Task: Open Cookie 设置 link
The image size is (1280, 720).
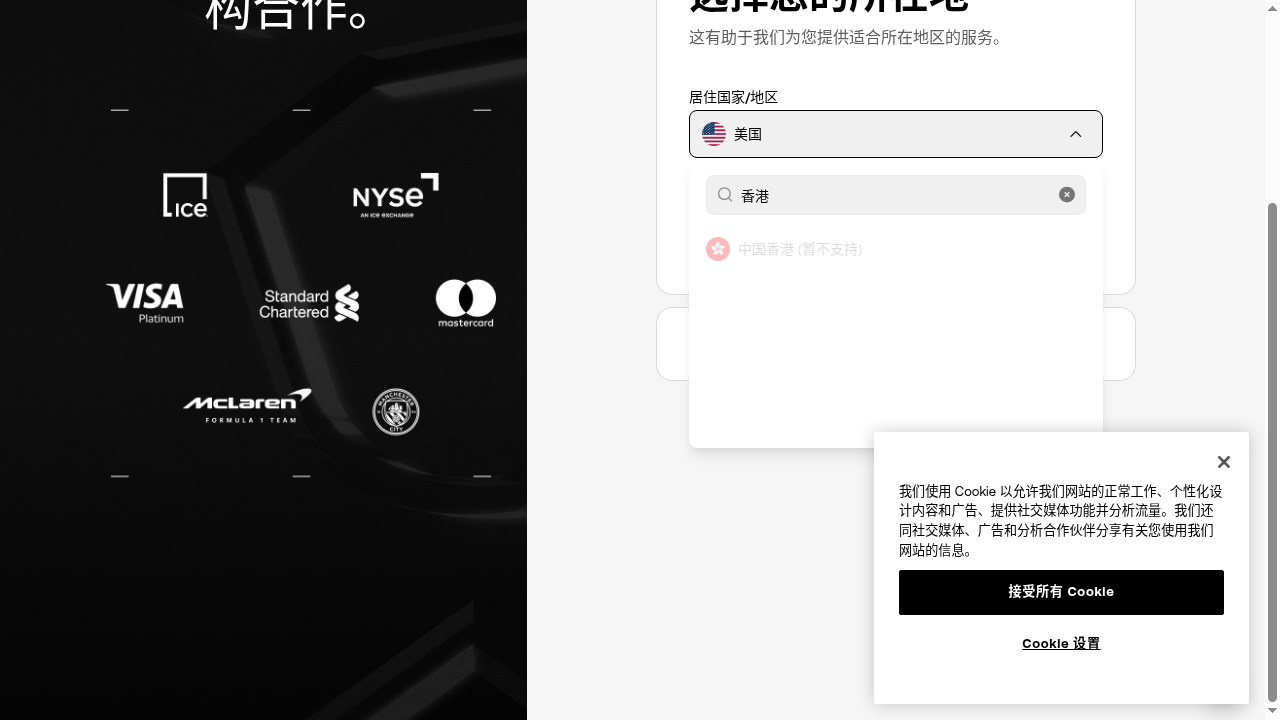Action: (1061, 643)
